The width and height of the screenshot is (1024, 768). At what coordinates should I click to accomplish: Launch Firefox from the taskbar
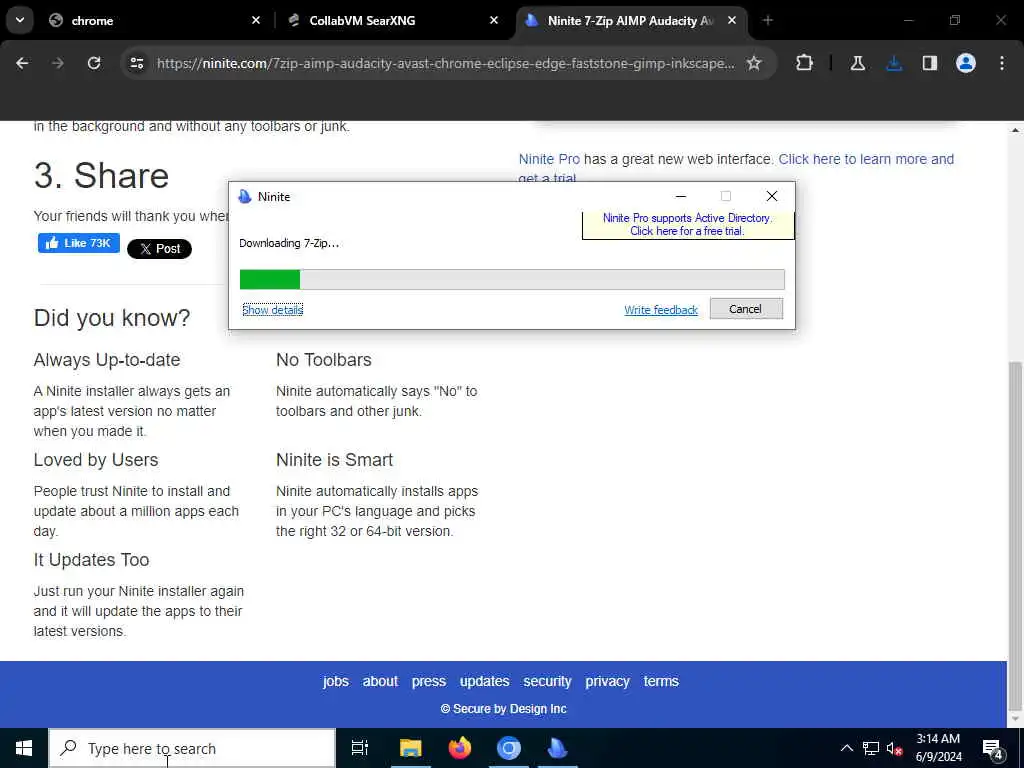click(x=460, y=748)
